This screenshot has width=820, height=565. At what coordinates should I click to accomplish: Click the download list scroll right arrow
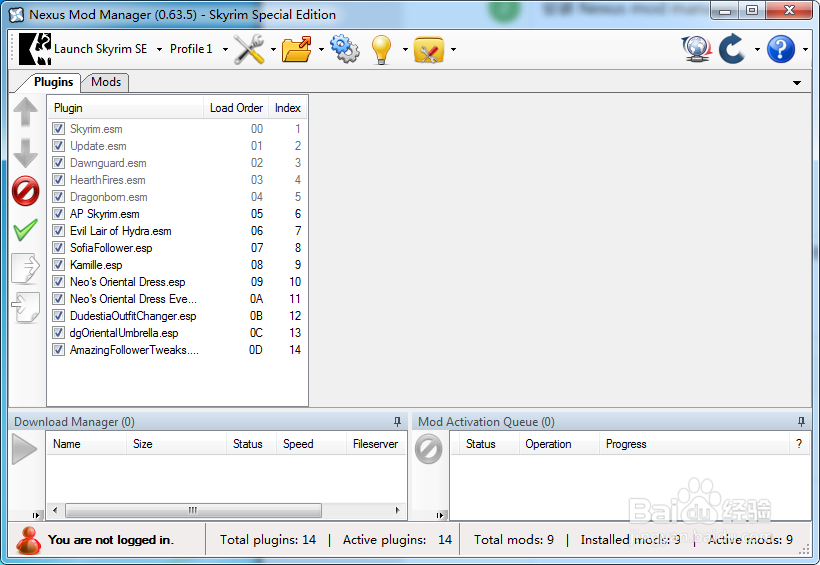tap(397, 510)
